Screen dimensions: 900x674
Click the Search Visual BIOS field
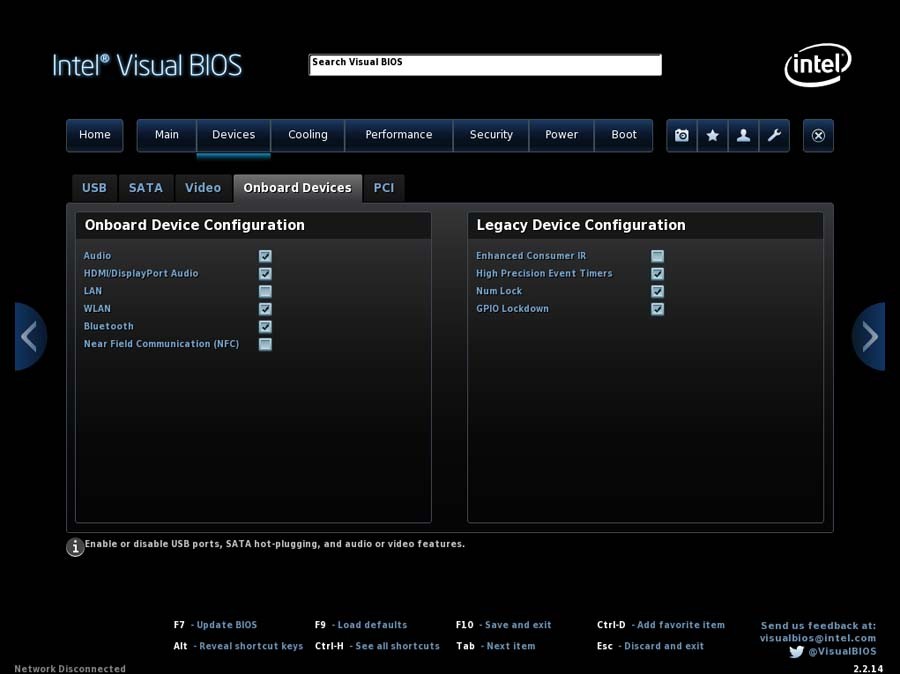pos(485,64)
